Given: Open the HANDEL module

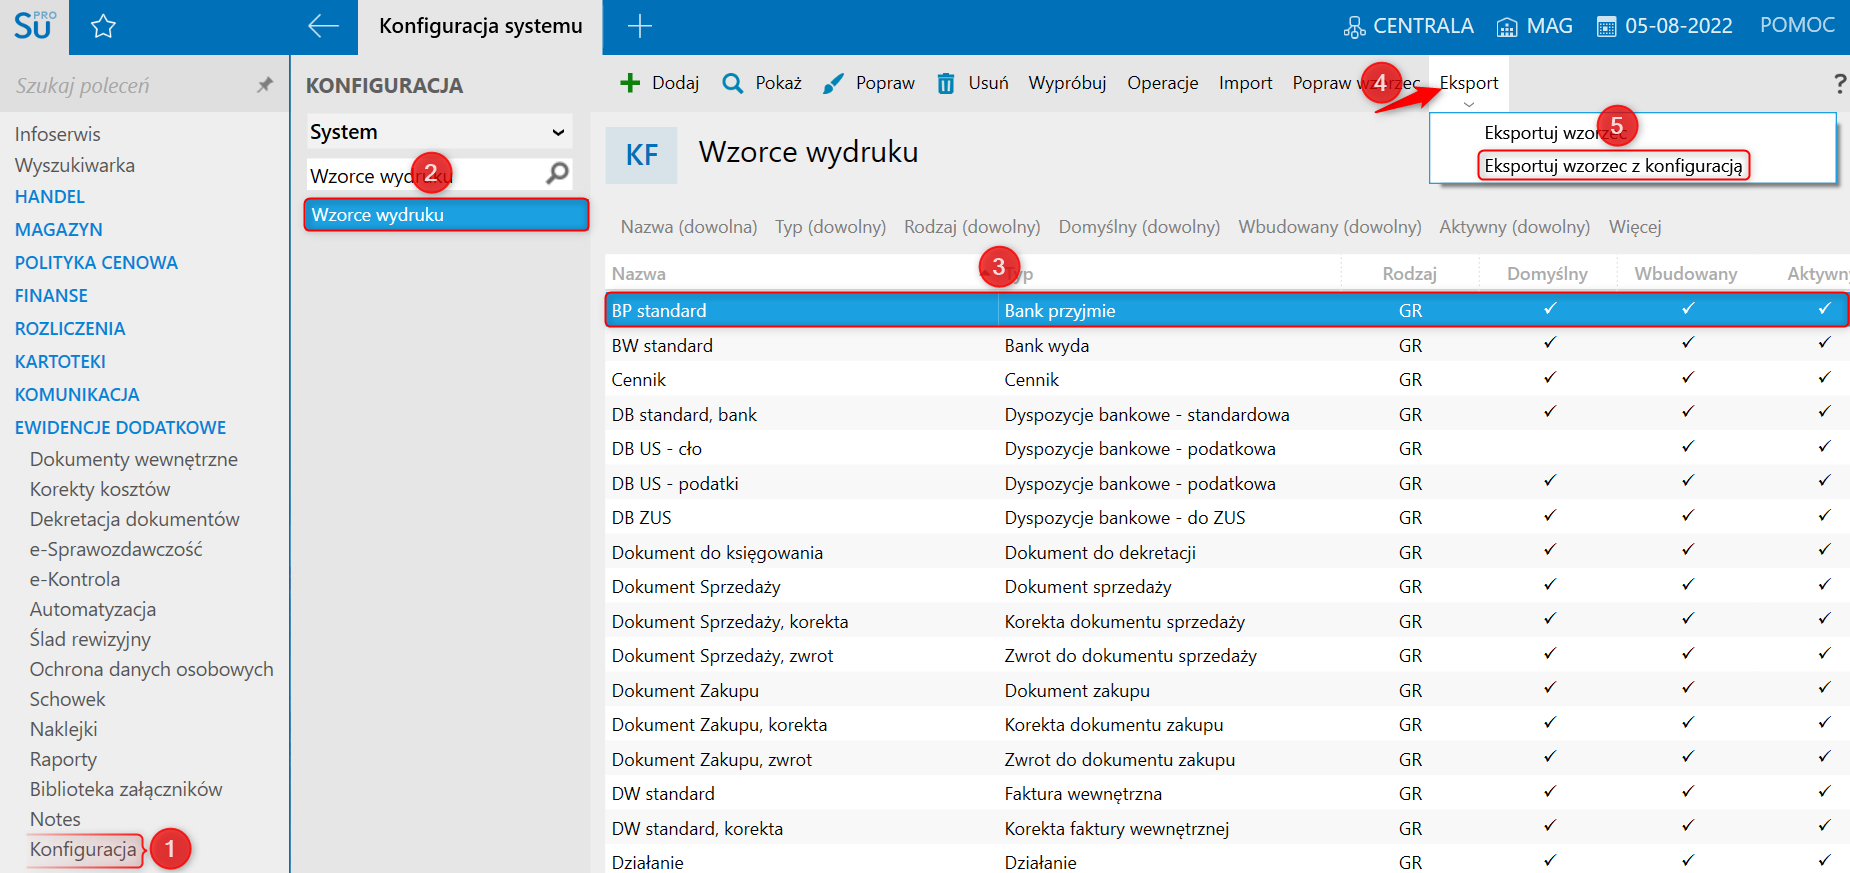Looking at the screenshot, I should point(49,197).
